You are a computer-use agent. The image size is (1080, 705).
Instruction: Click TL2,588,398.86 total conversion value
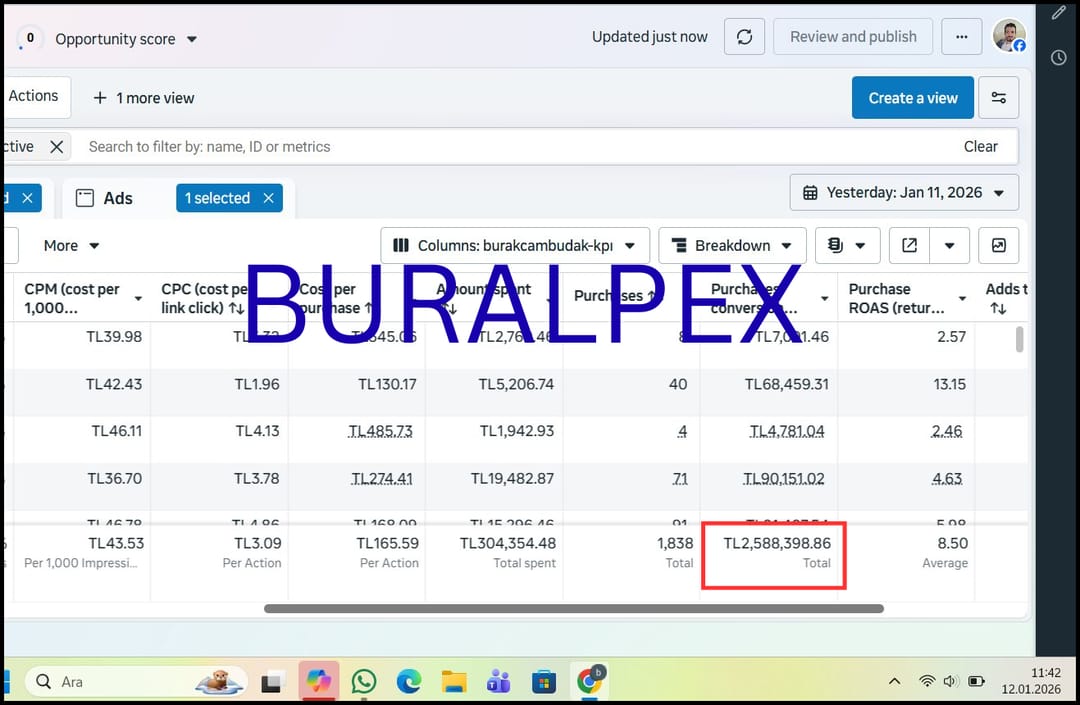pos(777,543)
